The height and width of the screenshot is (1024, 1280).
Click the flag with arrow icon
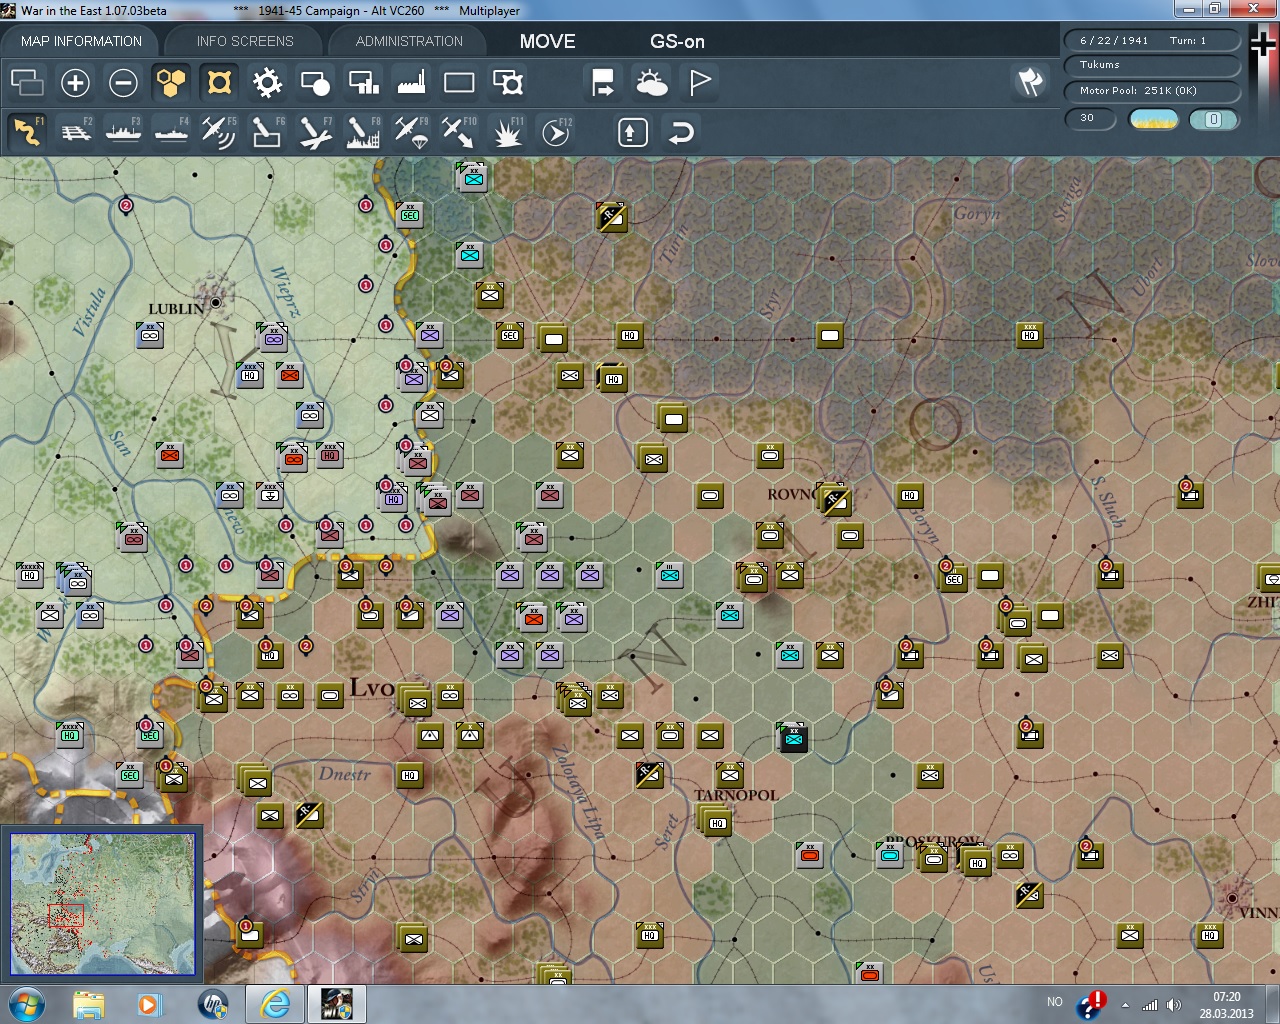point(603,82)
